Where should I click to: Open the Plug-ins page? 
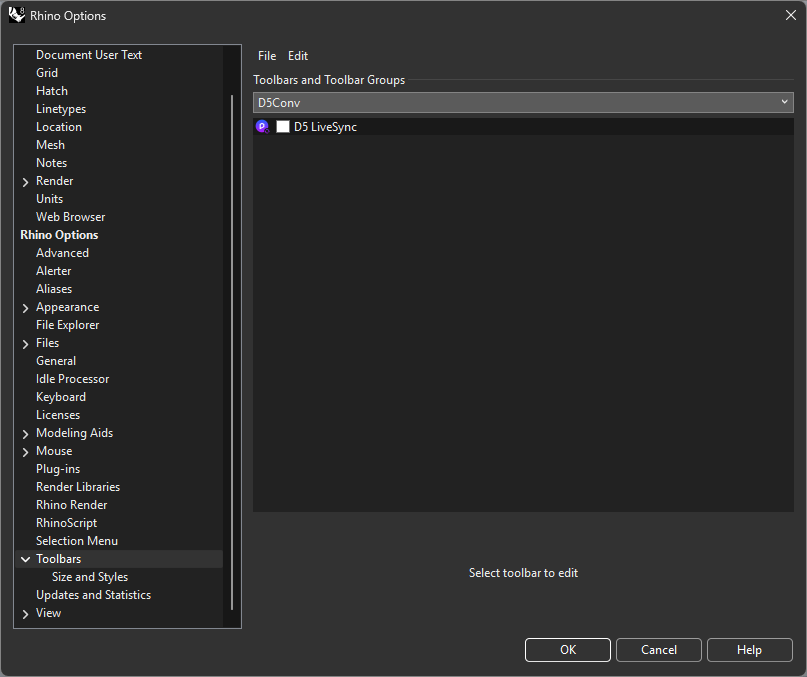pos(58,469)
